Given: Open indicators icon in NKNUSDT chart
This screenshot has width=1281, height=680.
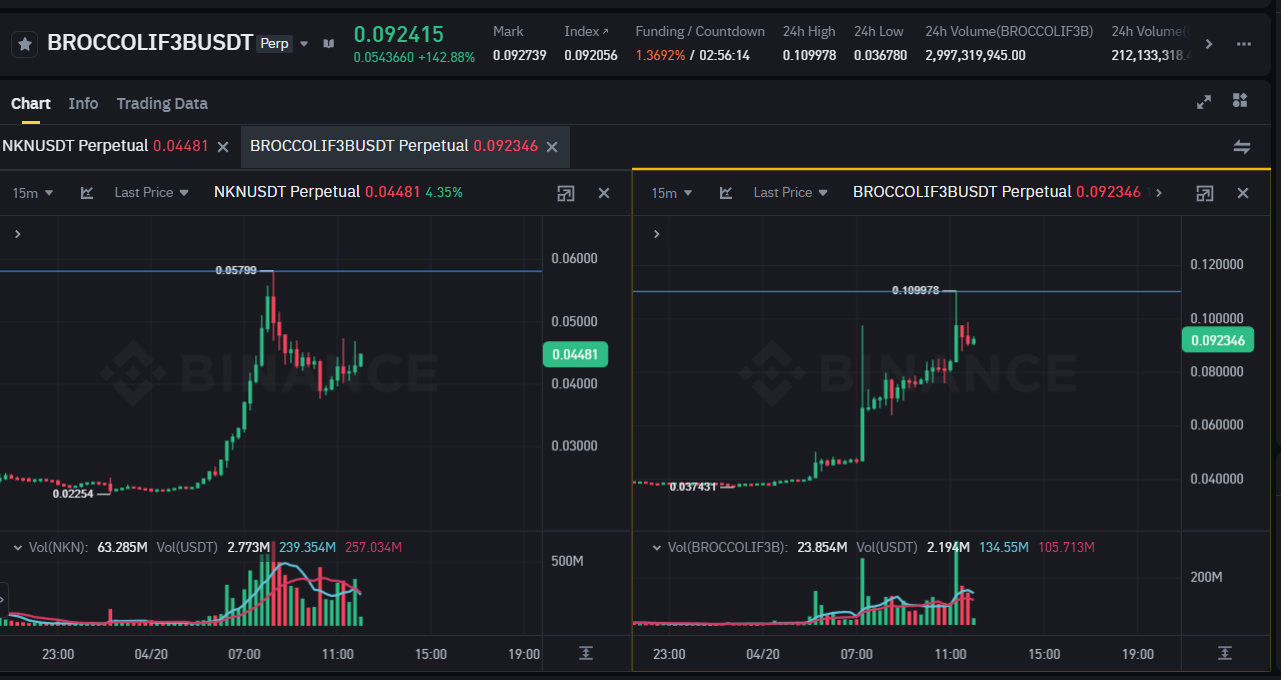Looking at the screenshot, I should 87,193.
